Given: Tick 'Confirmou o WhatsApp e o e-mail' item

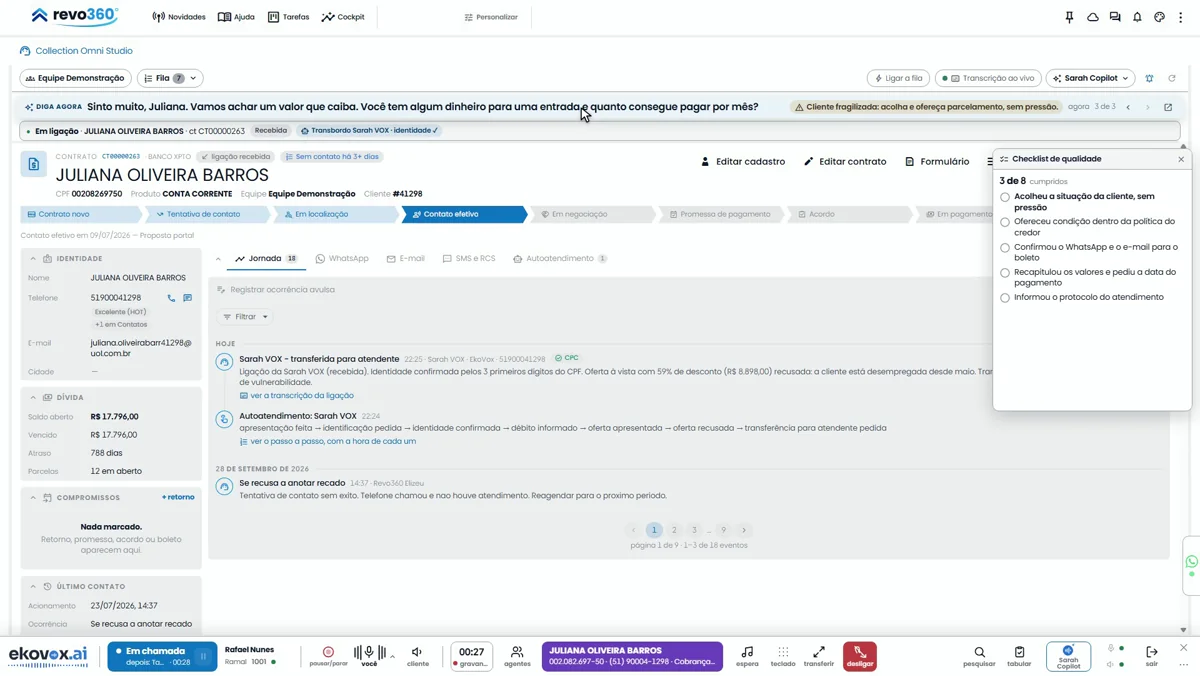Looking at the screenshot, I should pyautogui.click(x=1005, y=247).
